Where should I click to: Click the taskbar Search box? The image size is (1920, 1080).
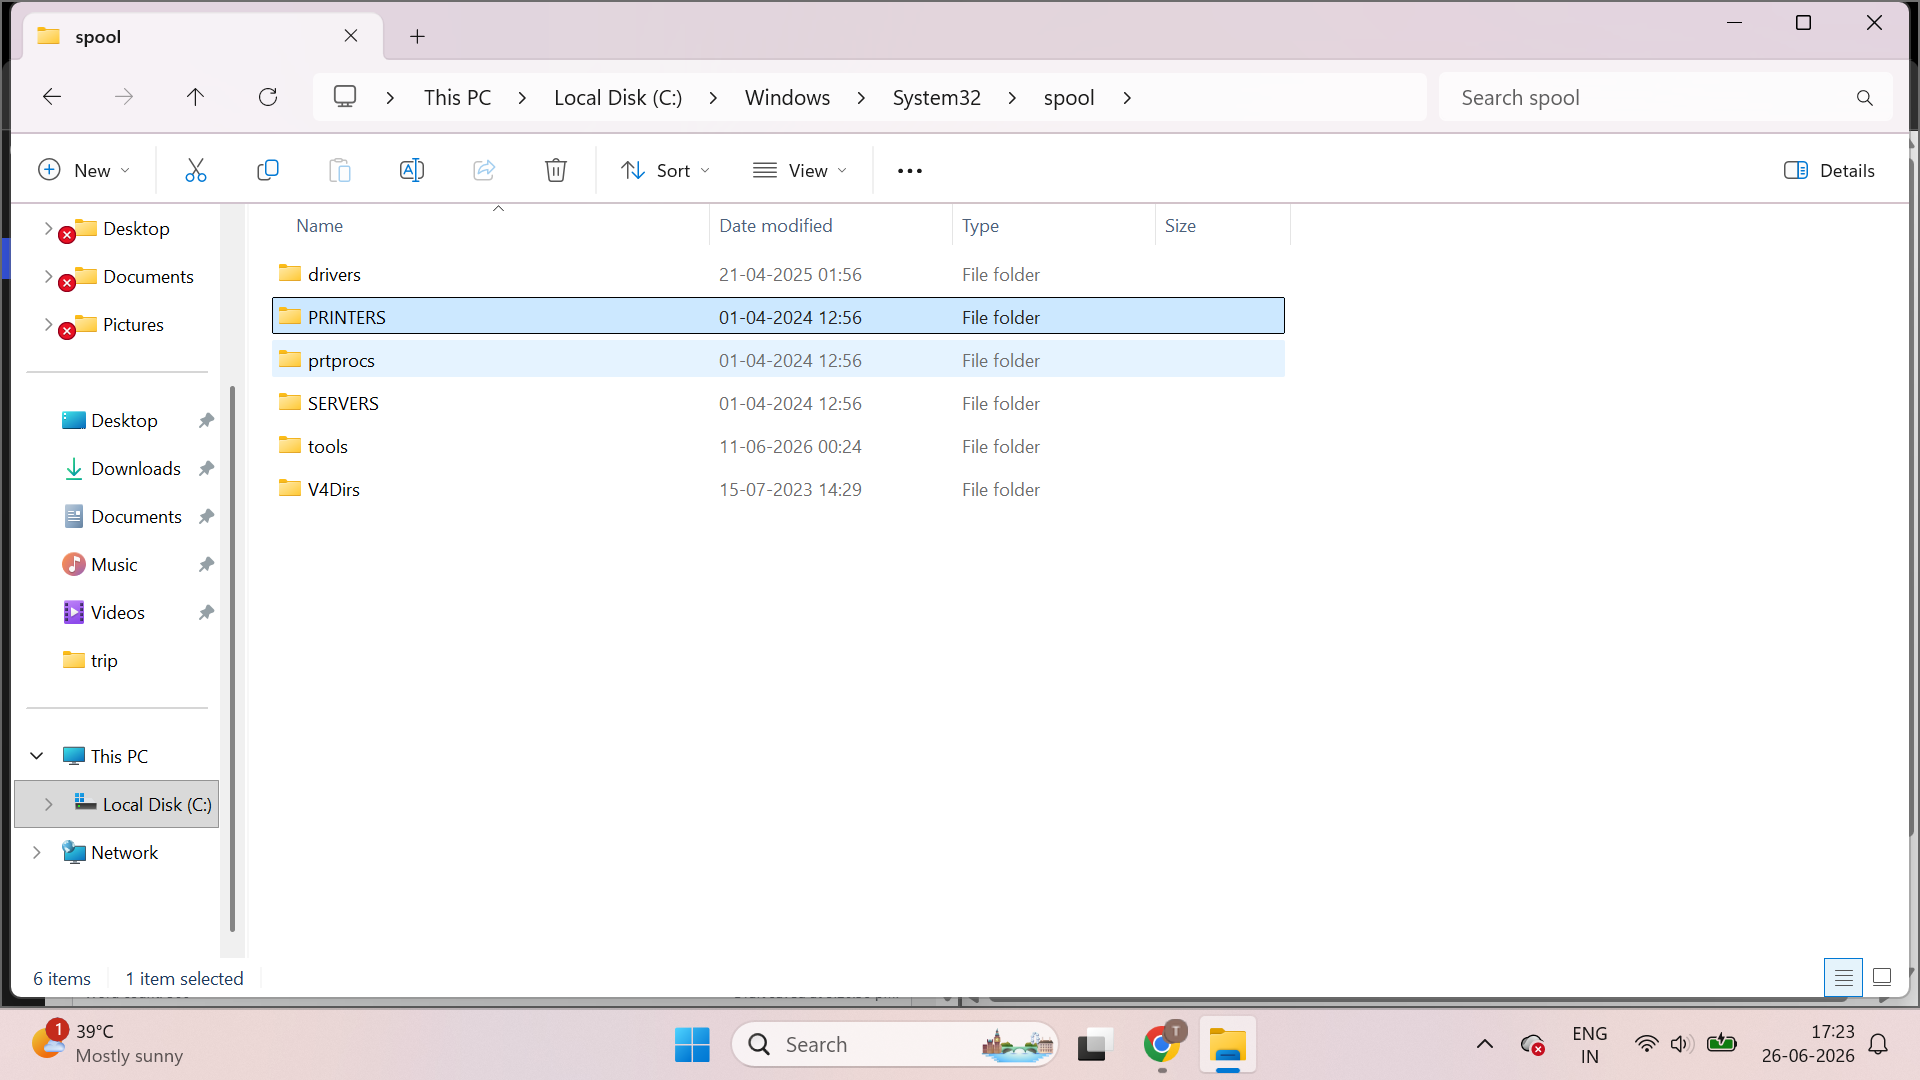895,1045
